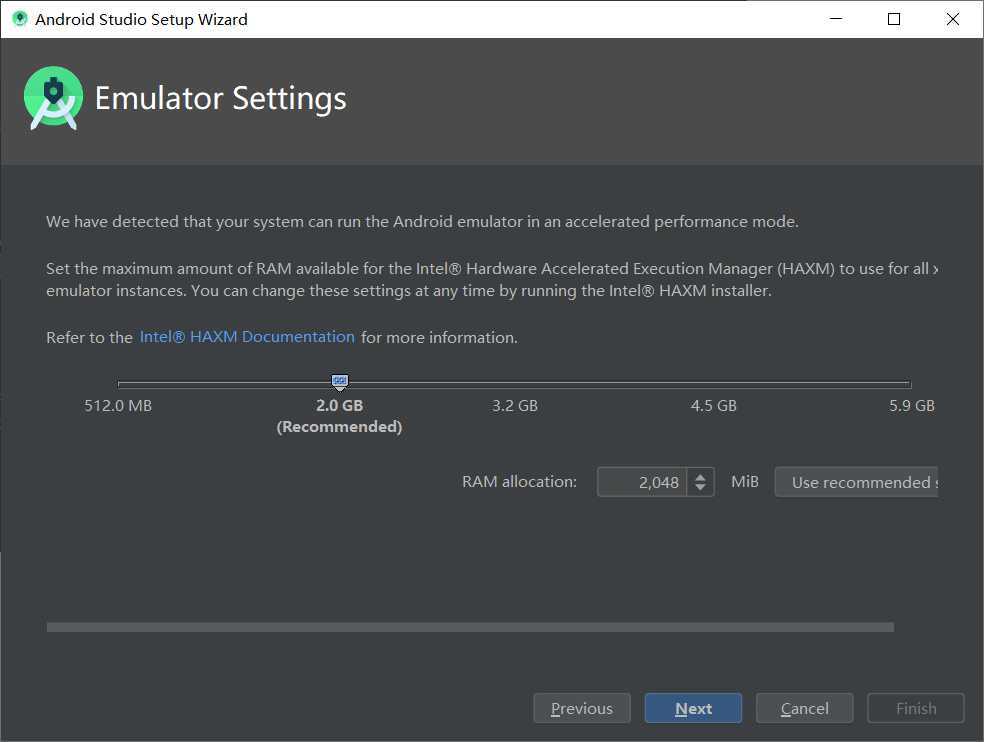984x742 pixels.
Task: Click the 4.5 GB slider tick label
Action: point(714,406)
